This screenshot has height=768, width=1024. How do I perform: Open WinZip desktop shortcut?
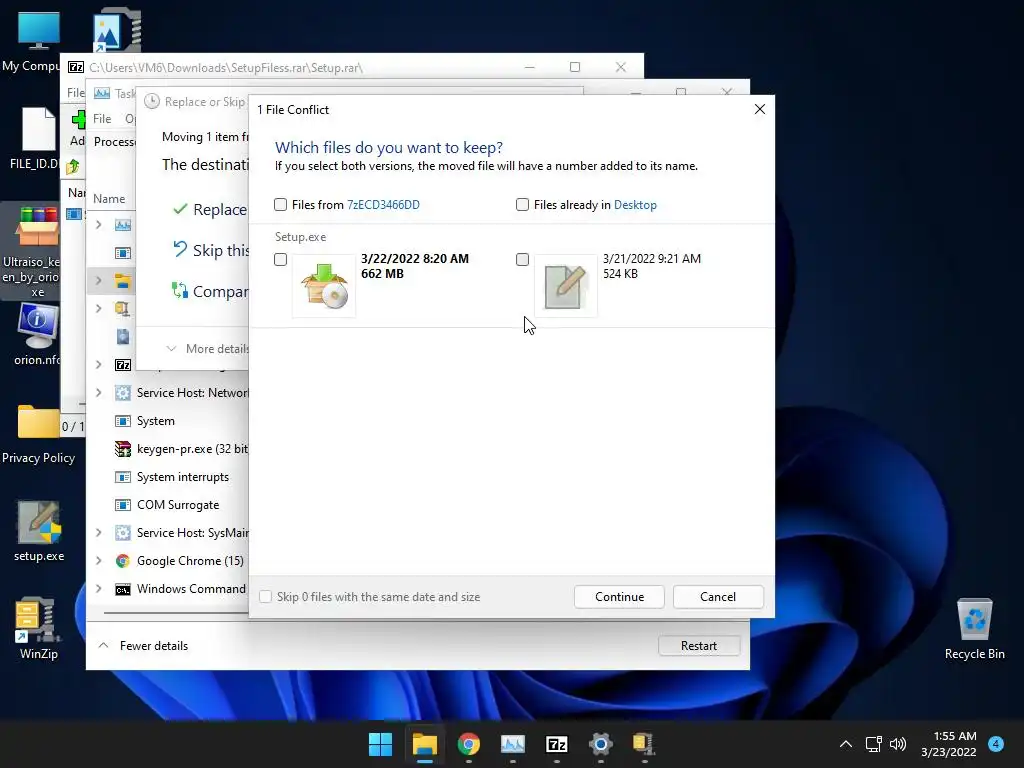coord(37,620)
